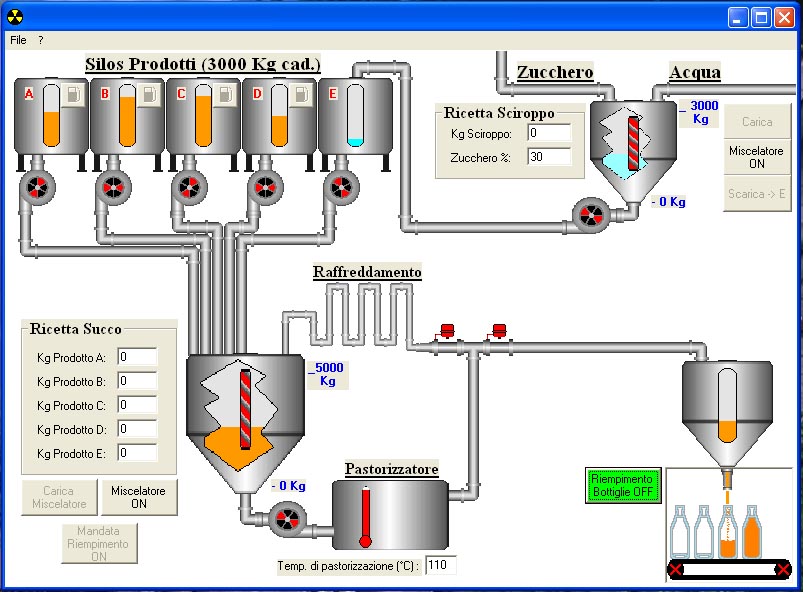Toggle Miscelatore ON in Ricetta Sciroppo section
This screenshot has height=592, width=803.
click(x=755, y=158)
